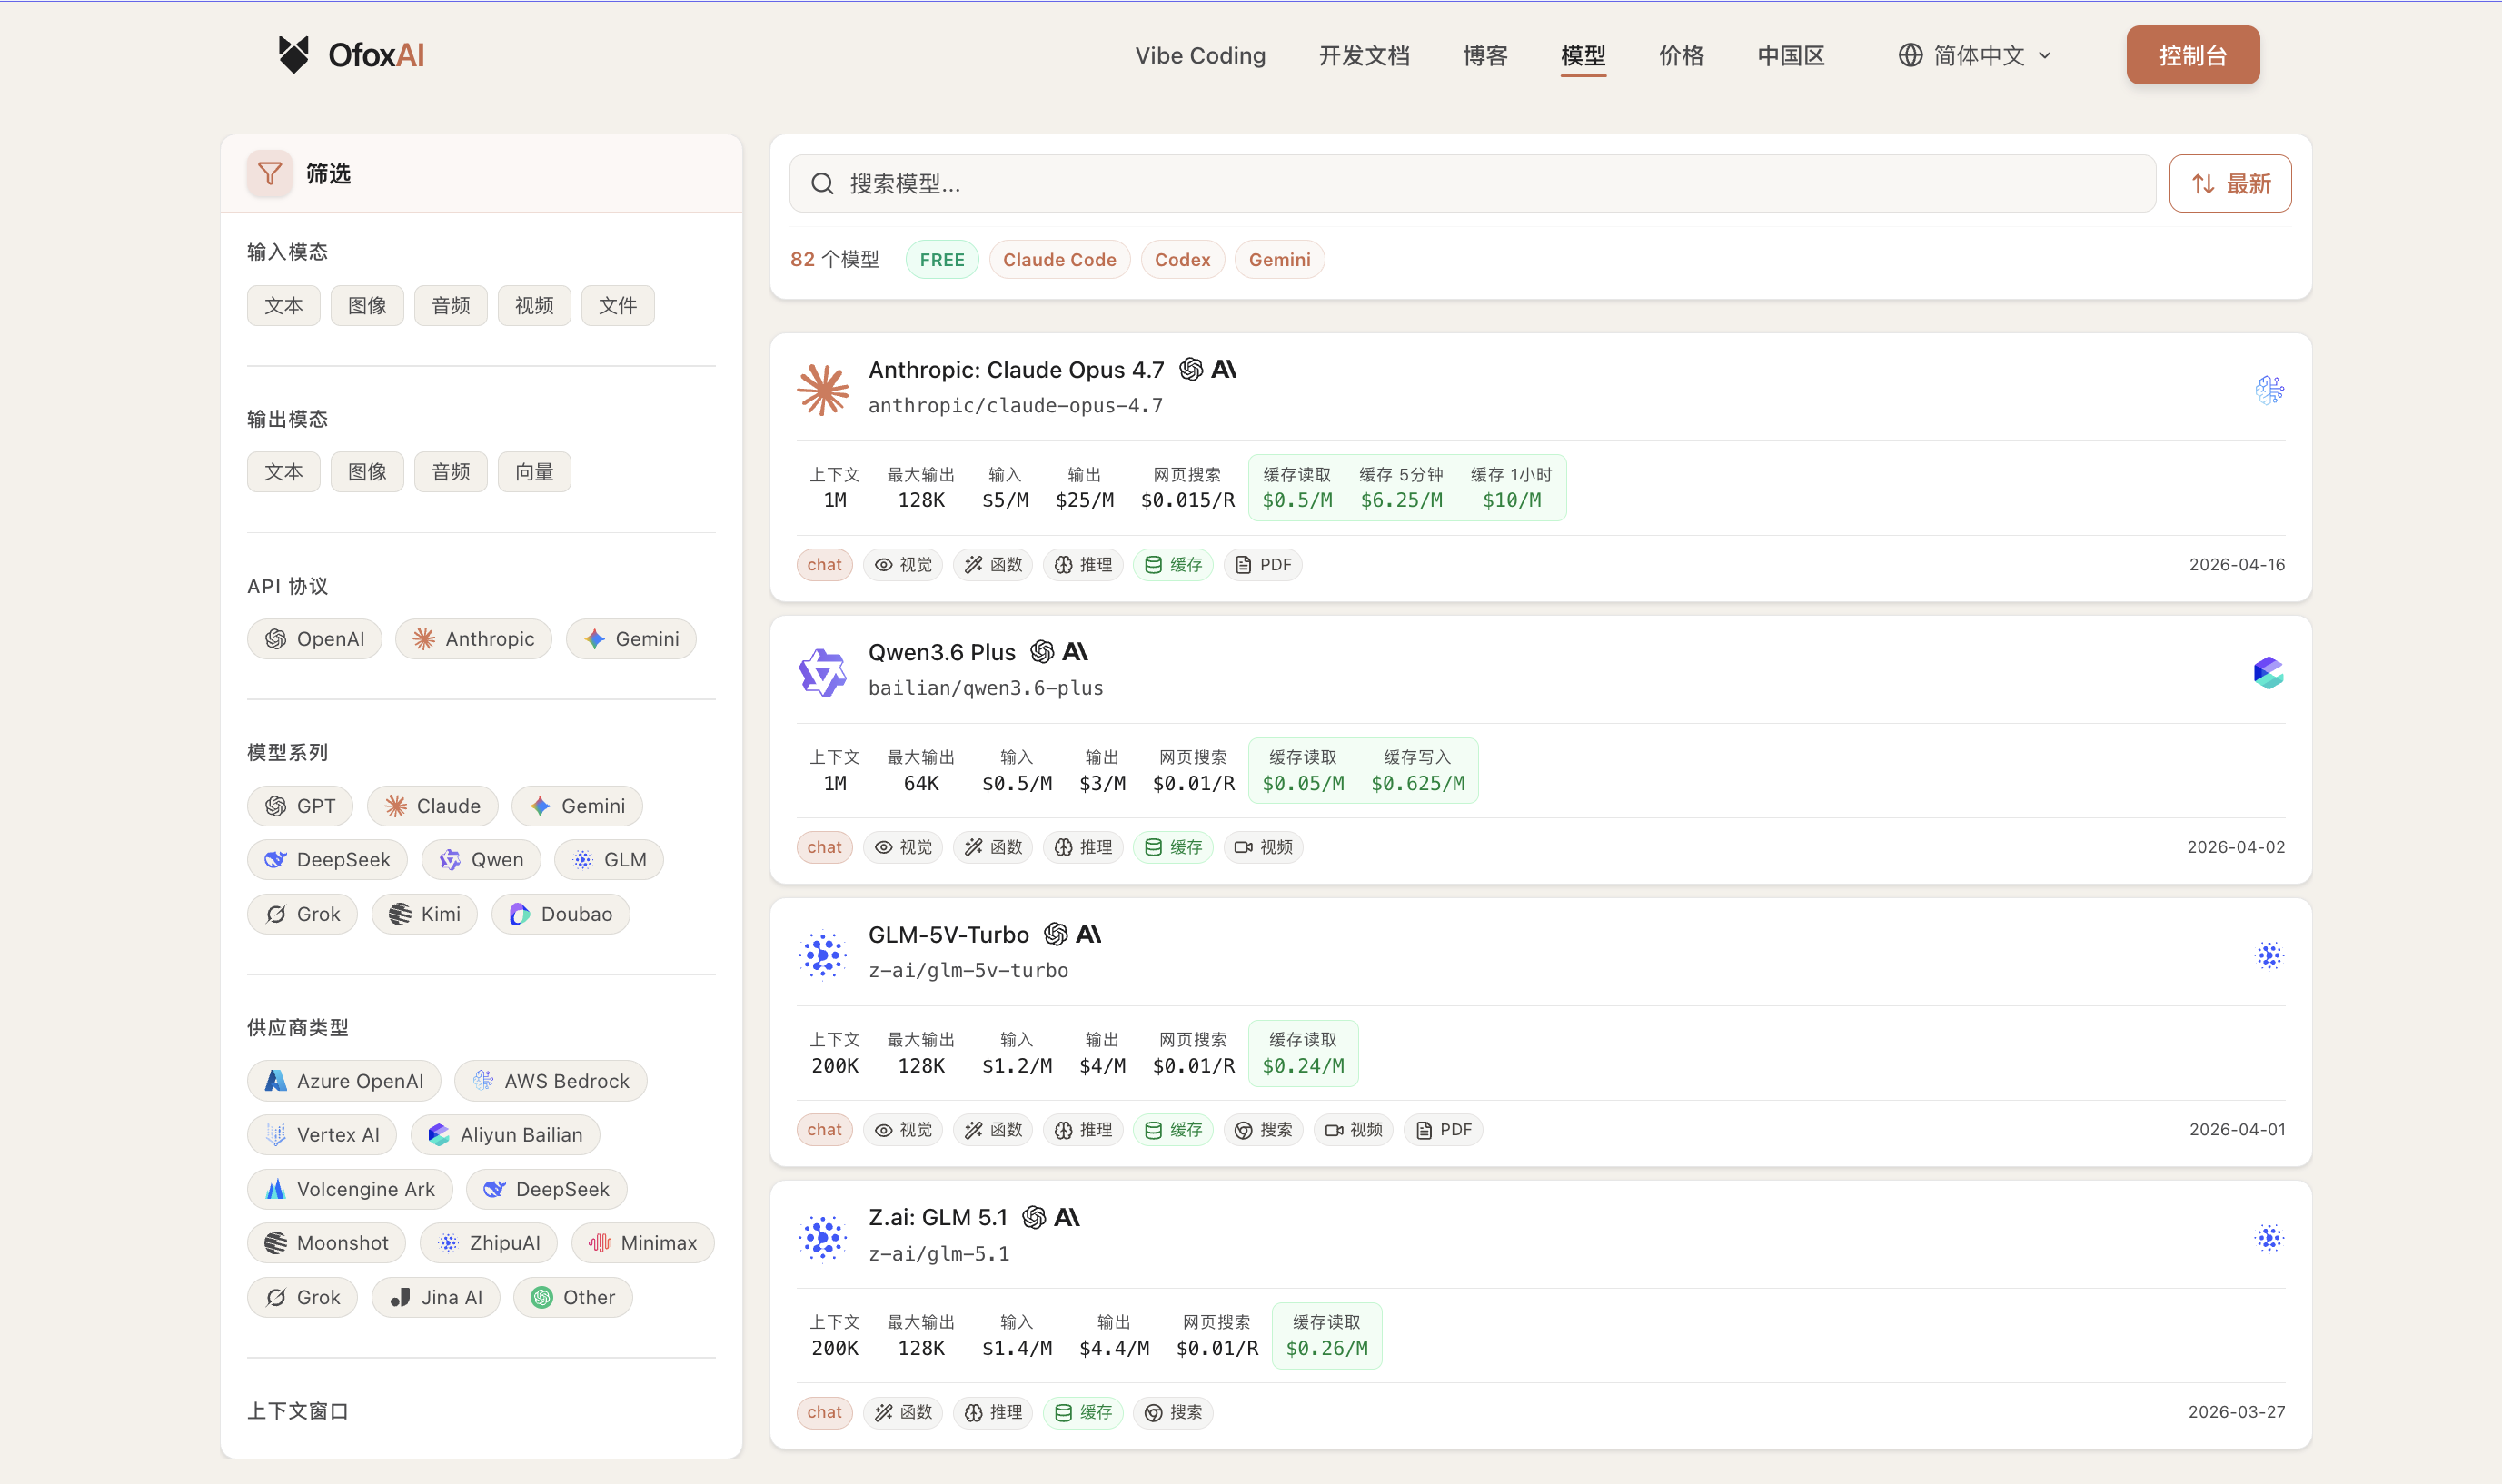Screen dimensions: 2502x1484
Task: Click the 控制台 button
Action: 2192,55
